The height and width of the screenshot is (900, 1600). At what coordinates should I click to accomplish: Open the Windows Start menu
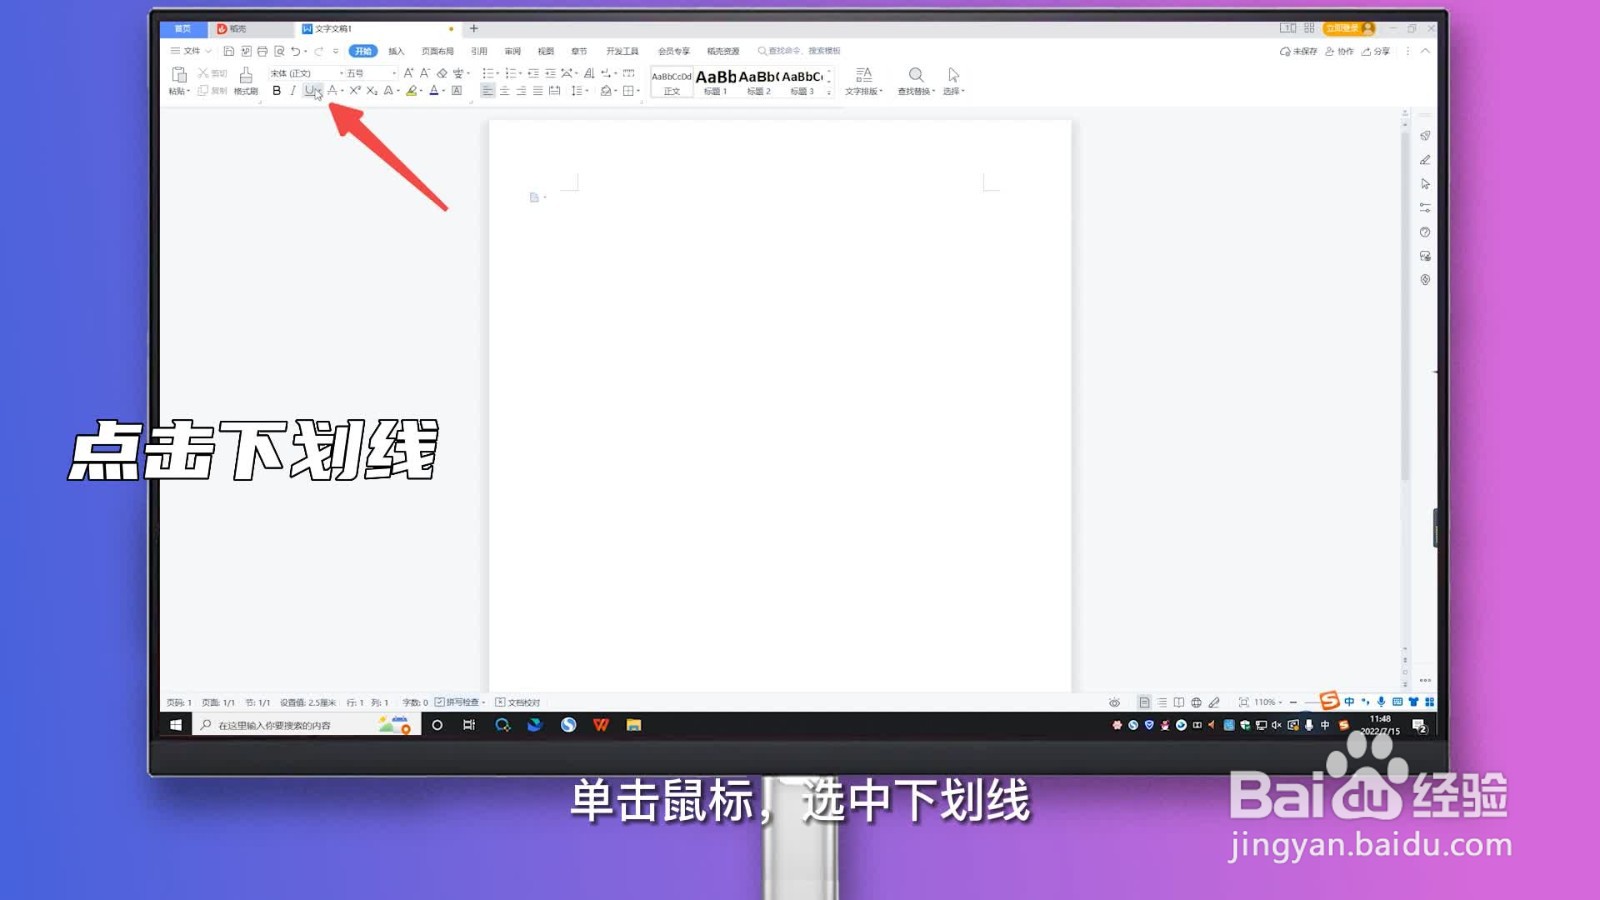[176, 725]
